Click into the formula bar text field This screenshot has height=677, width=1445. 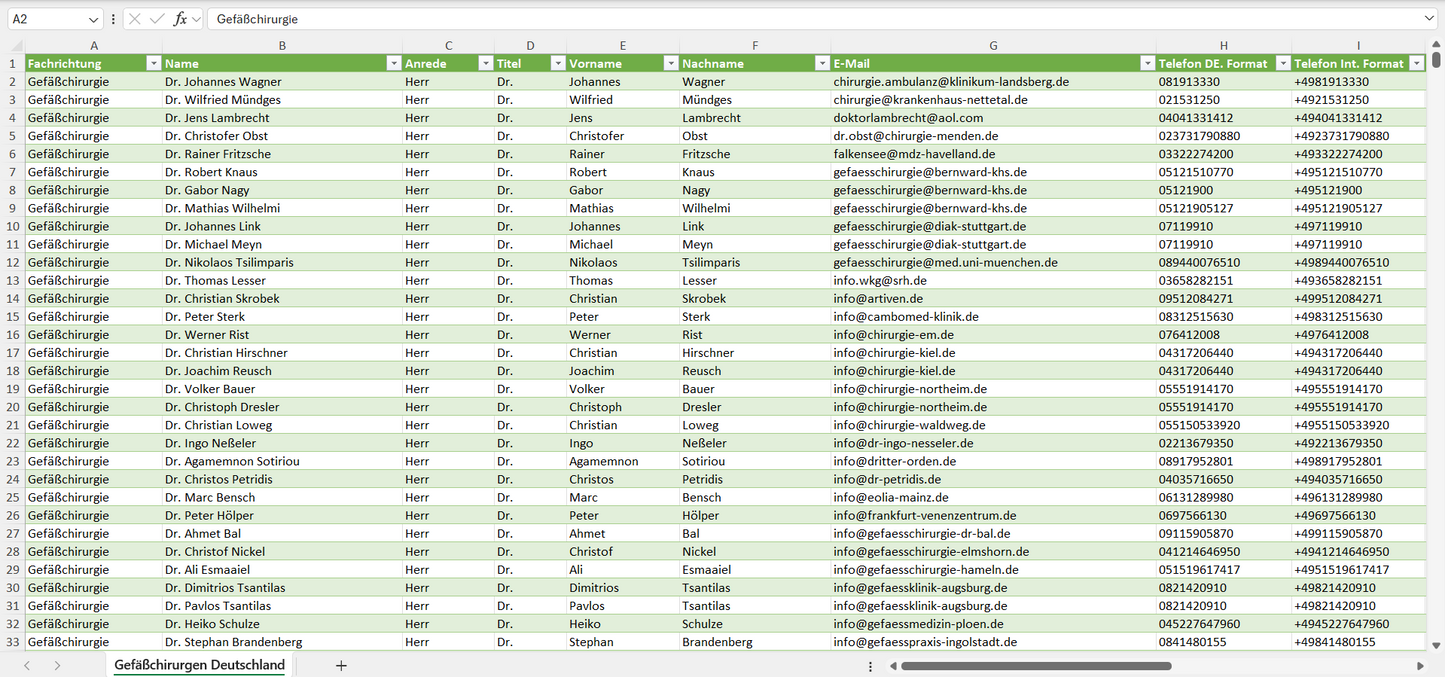800,19
